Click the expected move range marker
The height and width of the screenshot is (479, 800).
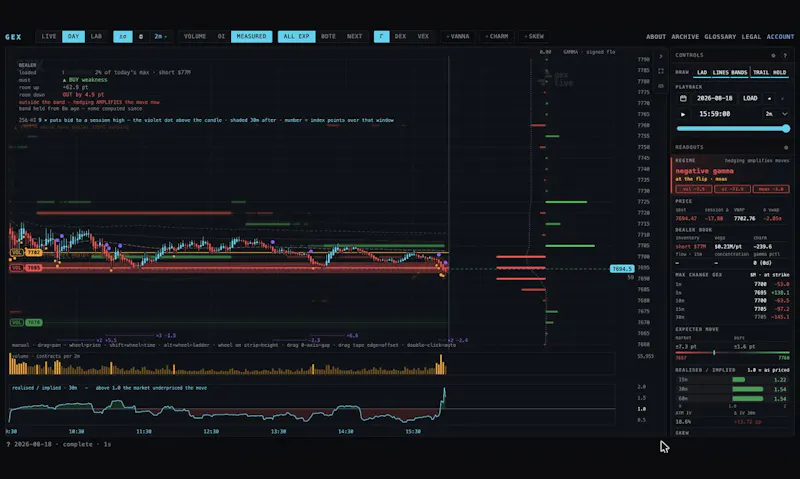point(714,352)
